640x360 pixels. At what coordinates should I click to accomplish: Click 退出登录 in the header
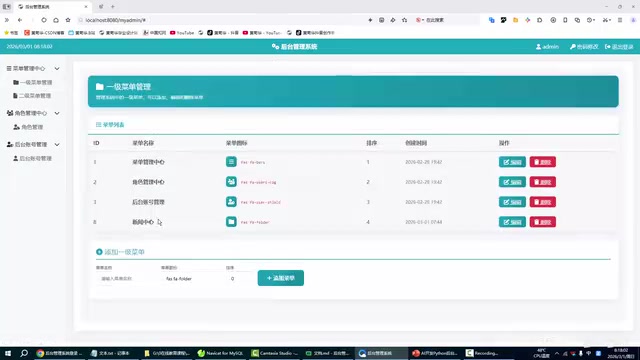619,47
